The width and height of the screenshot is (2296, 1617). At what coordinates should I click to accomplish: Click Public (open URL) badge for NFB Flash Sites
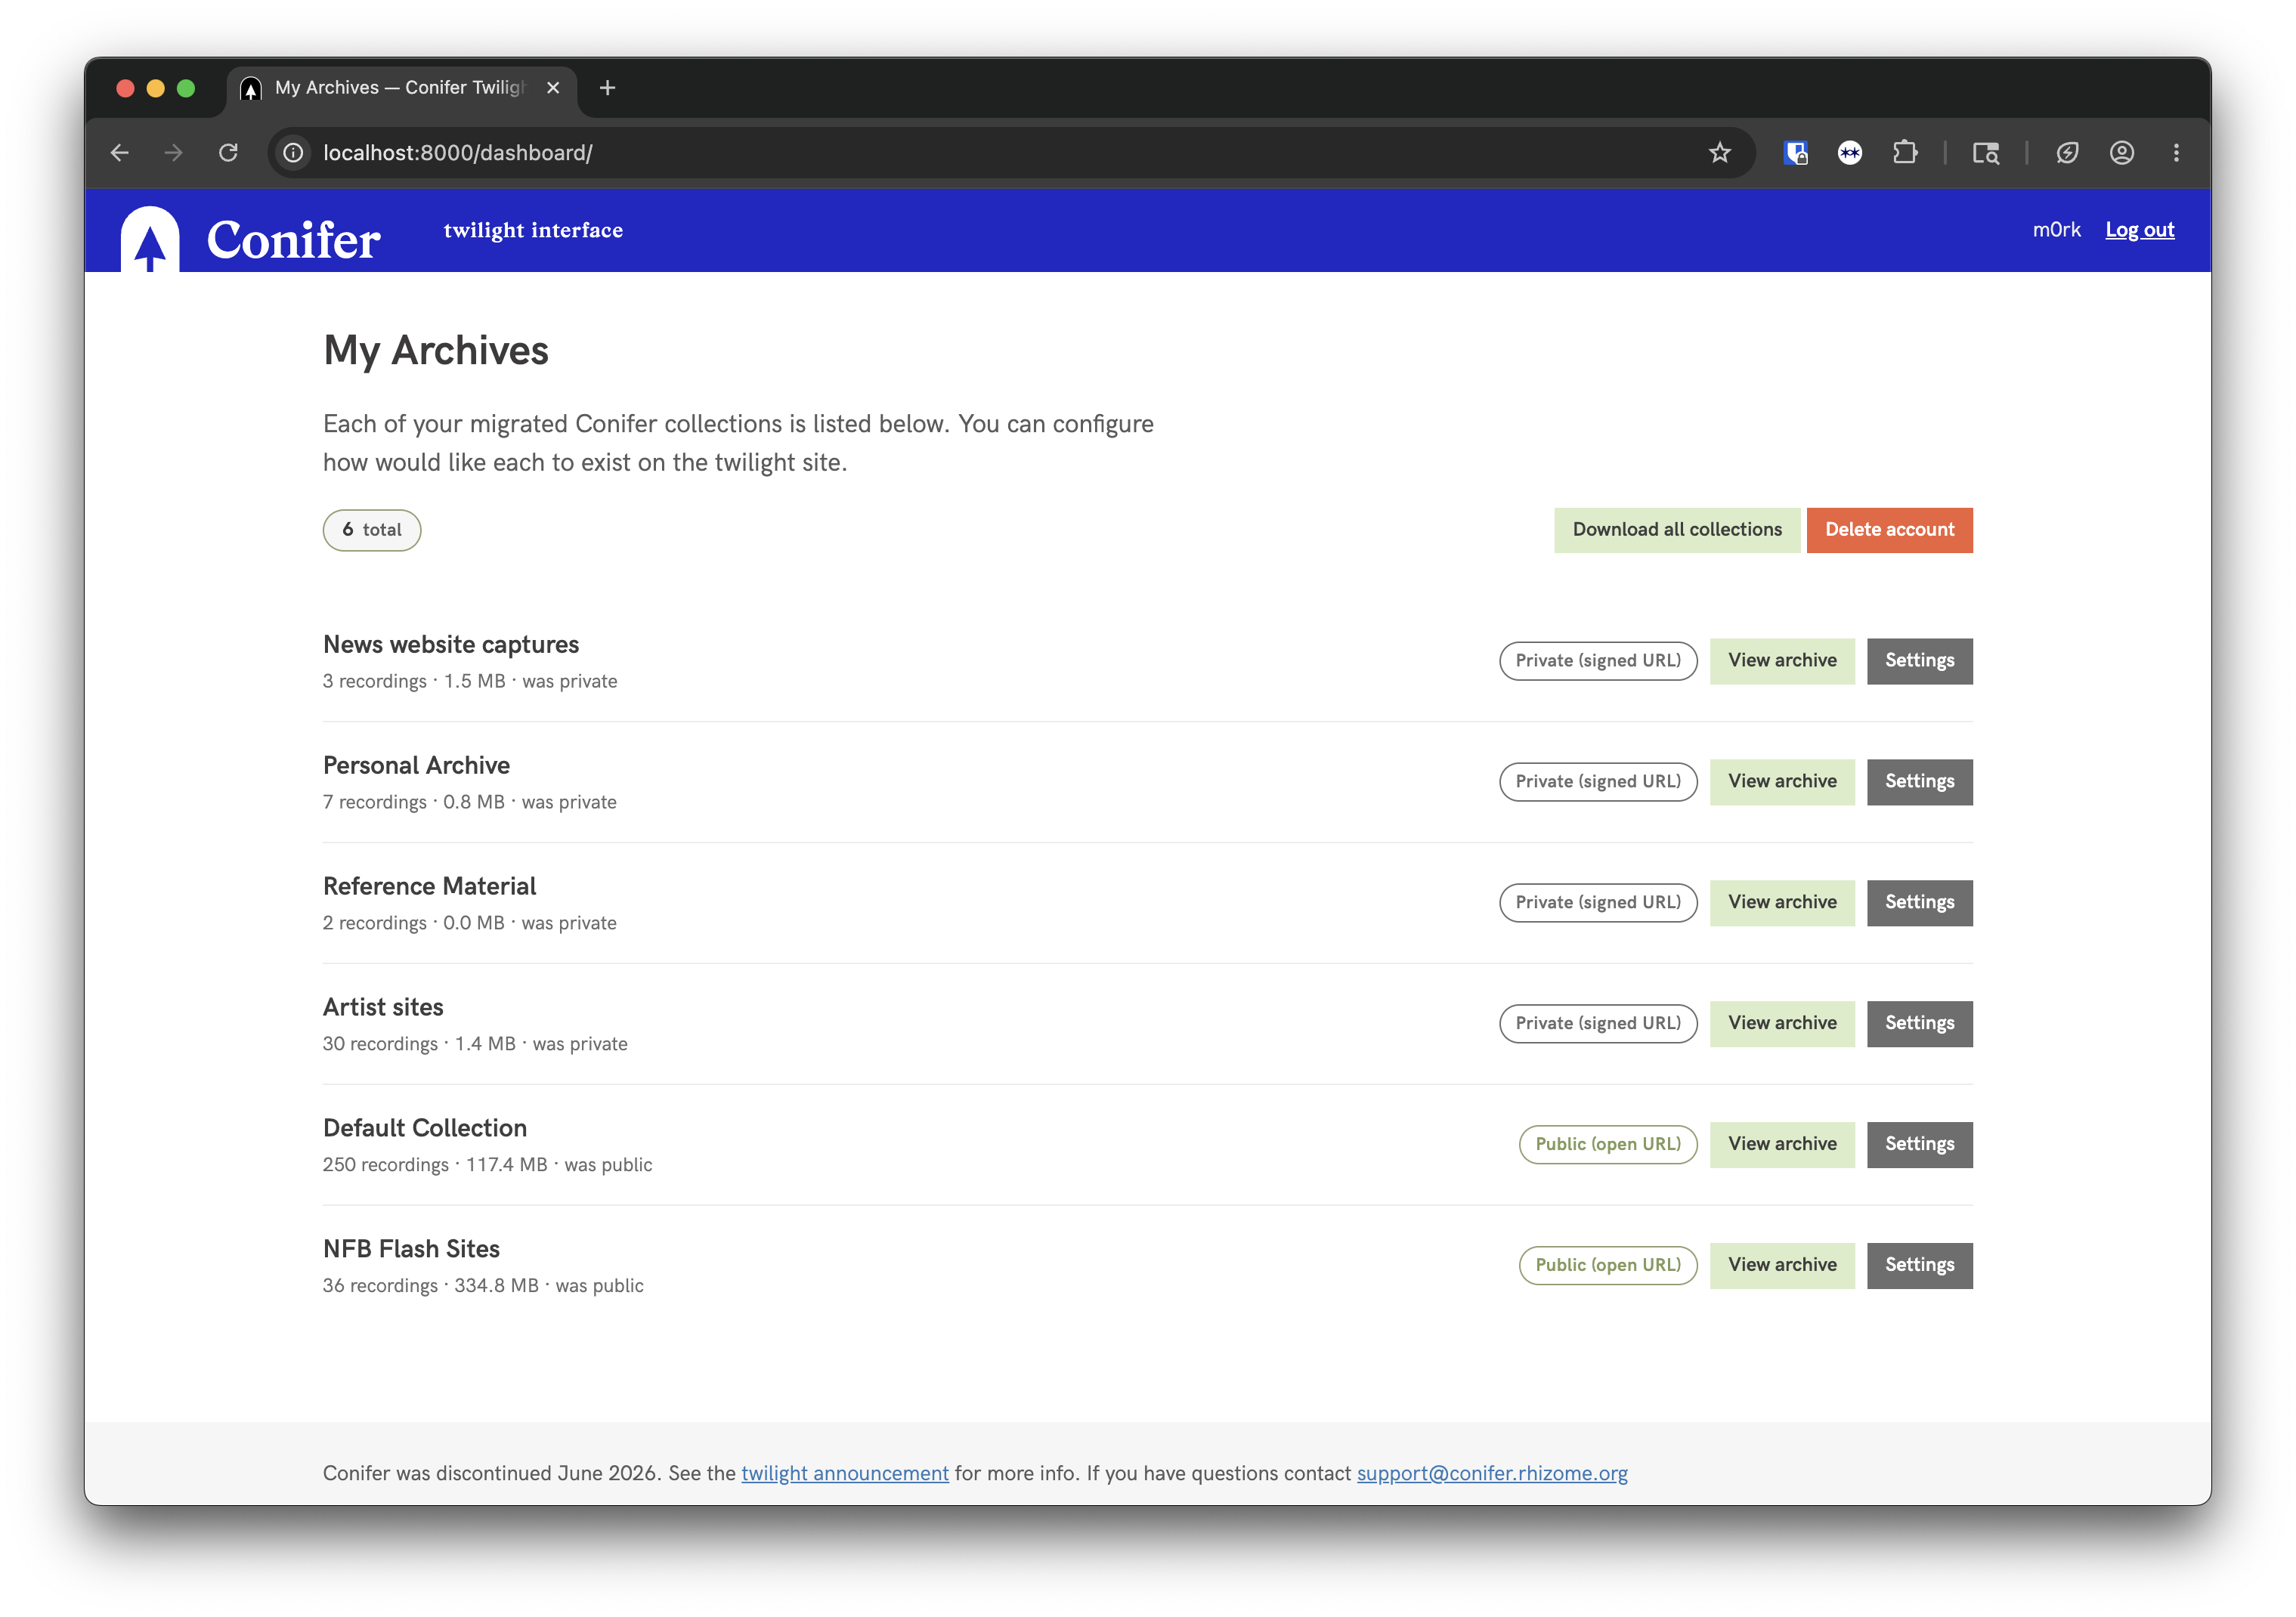1608,1266
